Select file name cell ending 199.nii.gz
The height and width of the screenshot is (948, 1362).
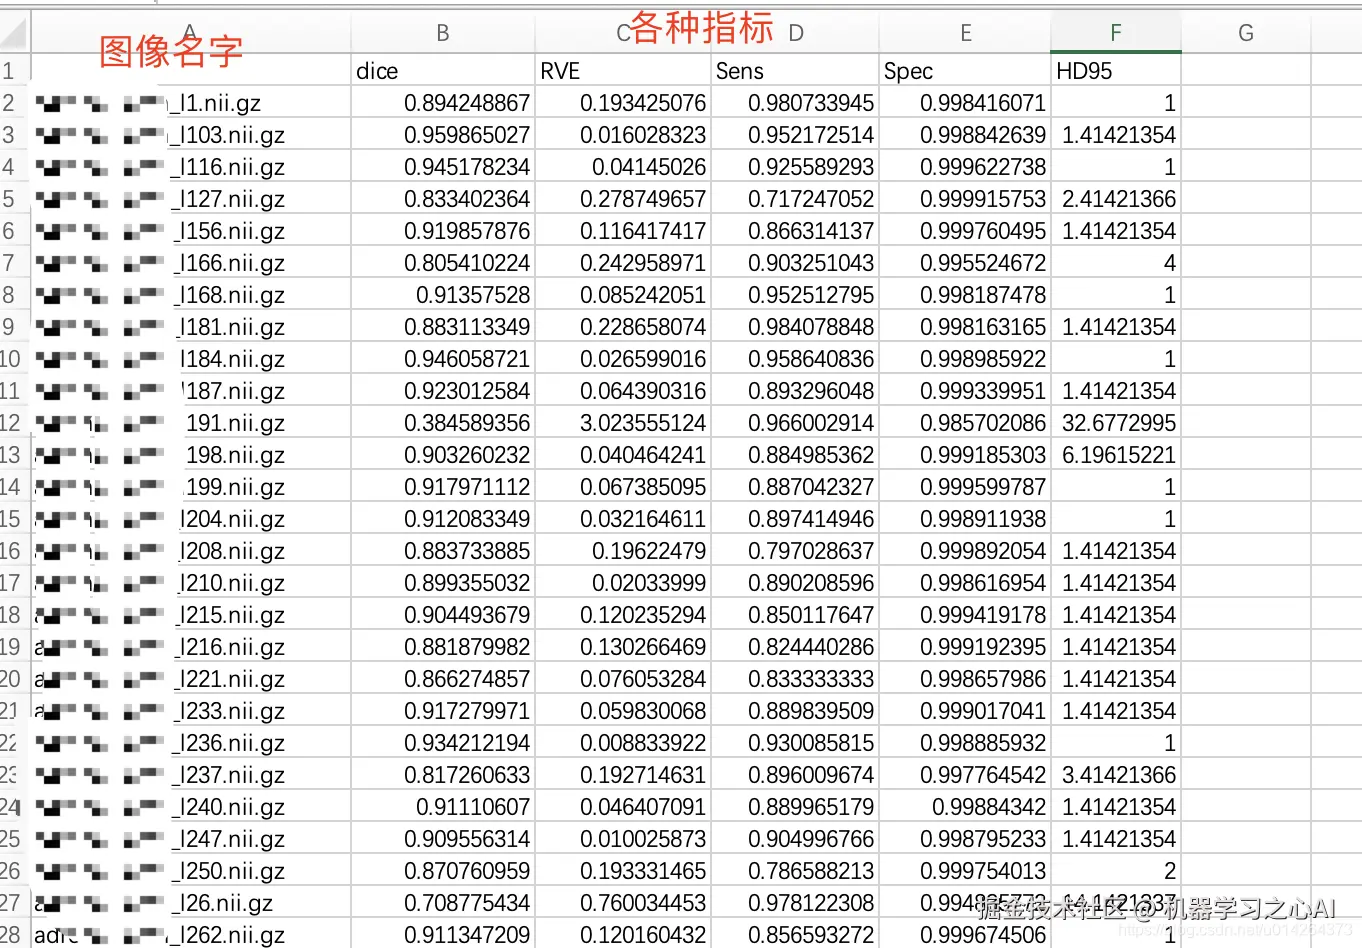[191, 487]
